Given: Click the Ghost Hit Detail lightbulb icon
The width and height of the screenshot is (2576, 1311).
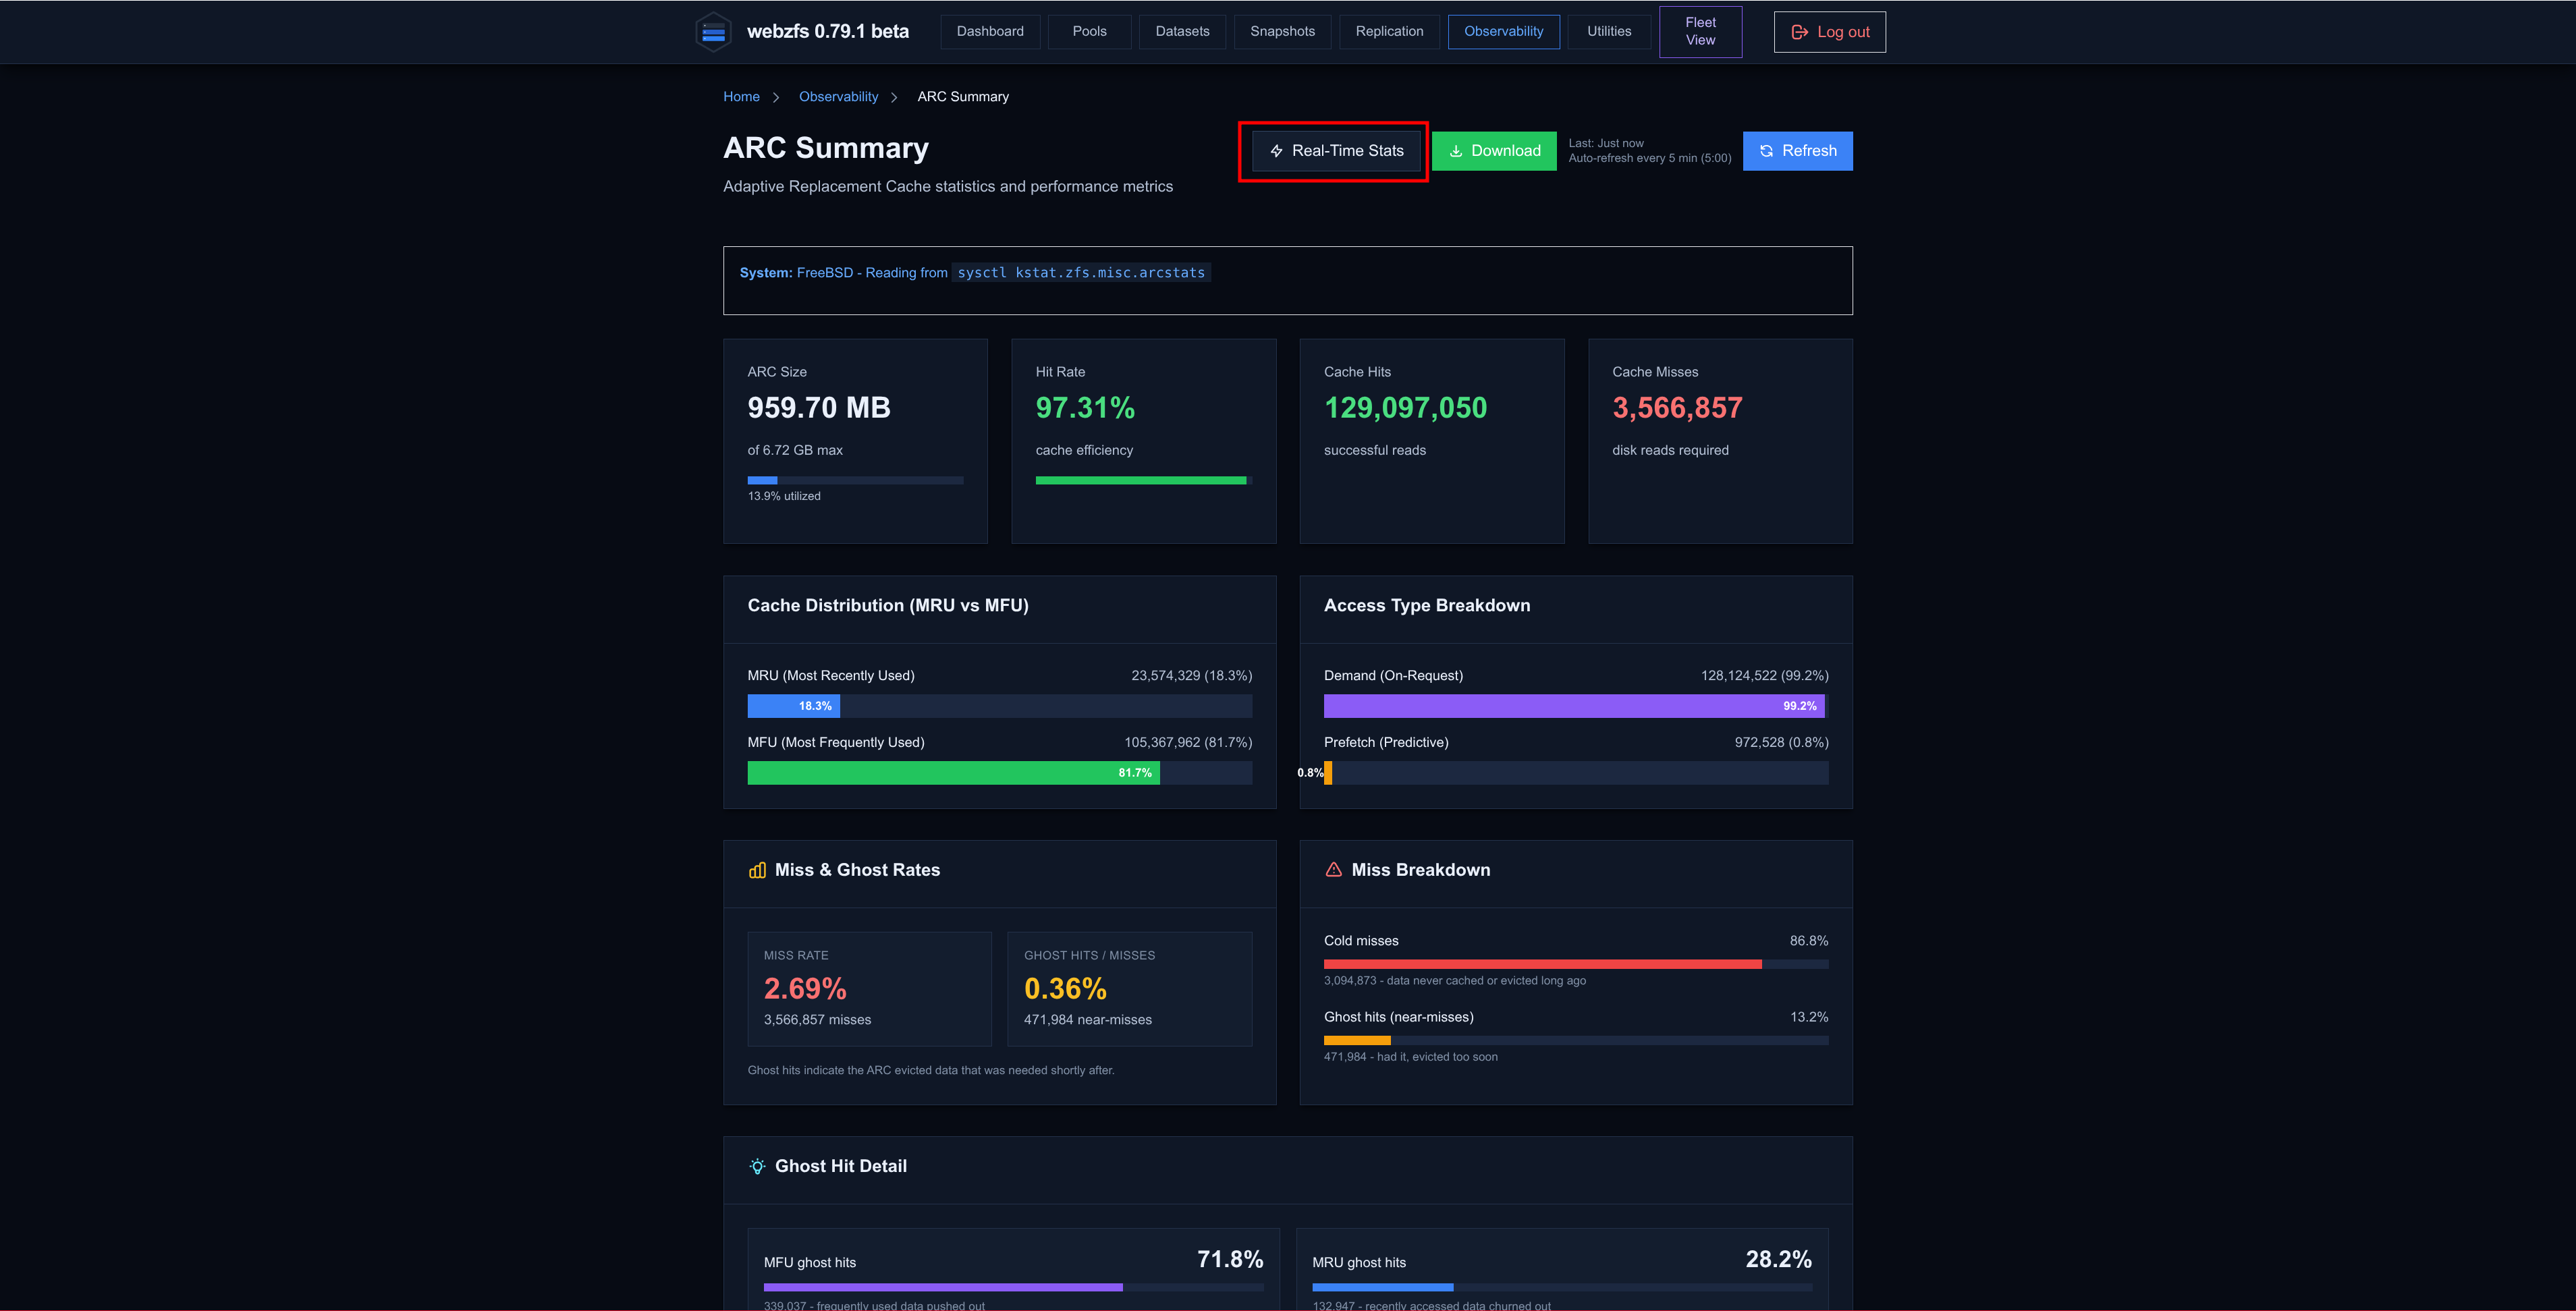Looking at the screenshot, I should 757,1166.
